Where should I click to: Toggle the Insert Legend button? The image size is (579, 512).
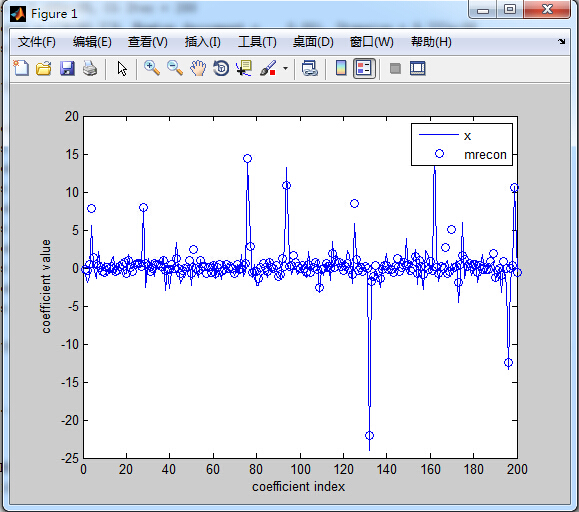[364, 68]
